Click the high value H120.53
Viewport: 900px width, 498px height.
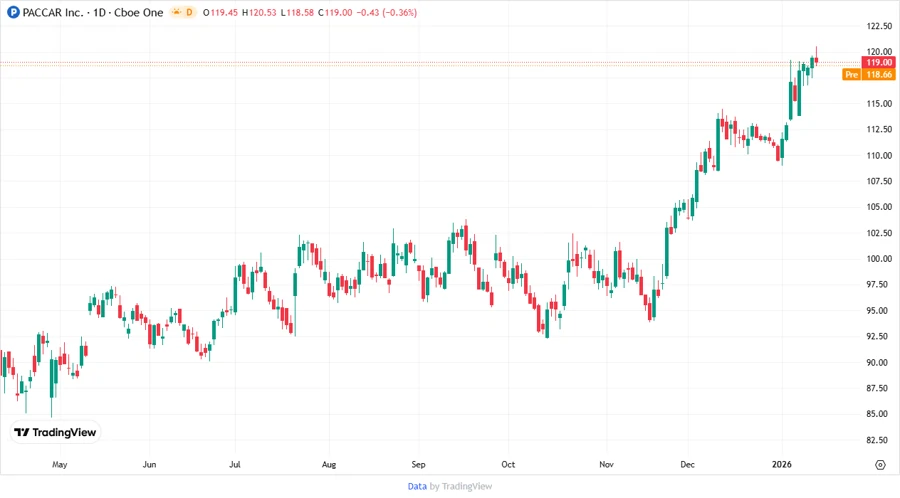tap(259, 13)
